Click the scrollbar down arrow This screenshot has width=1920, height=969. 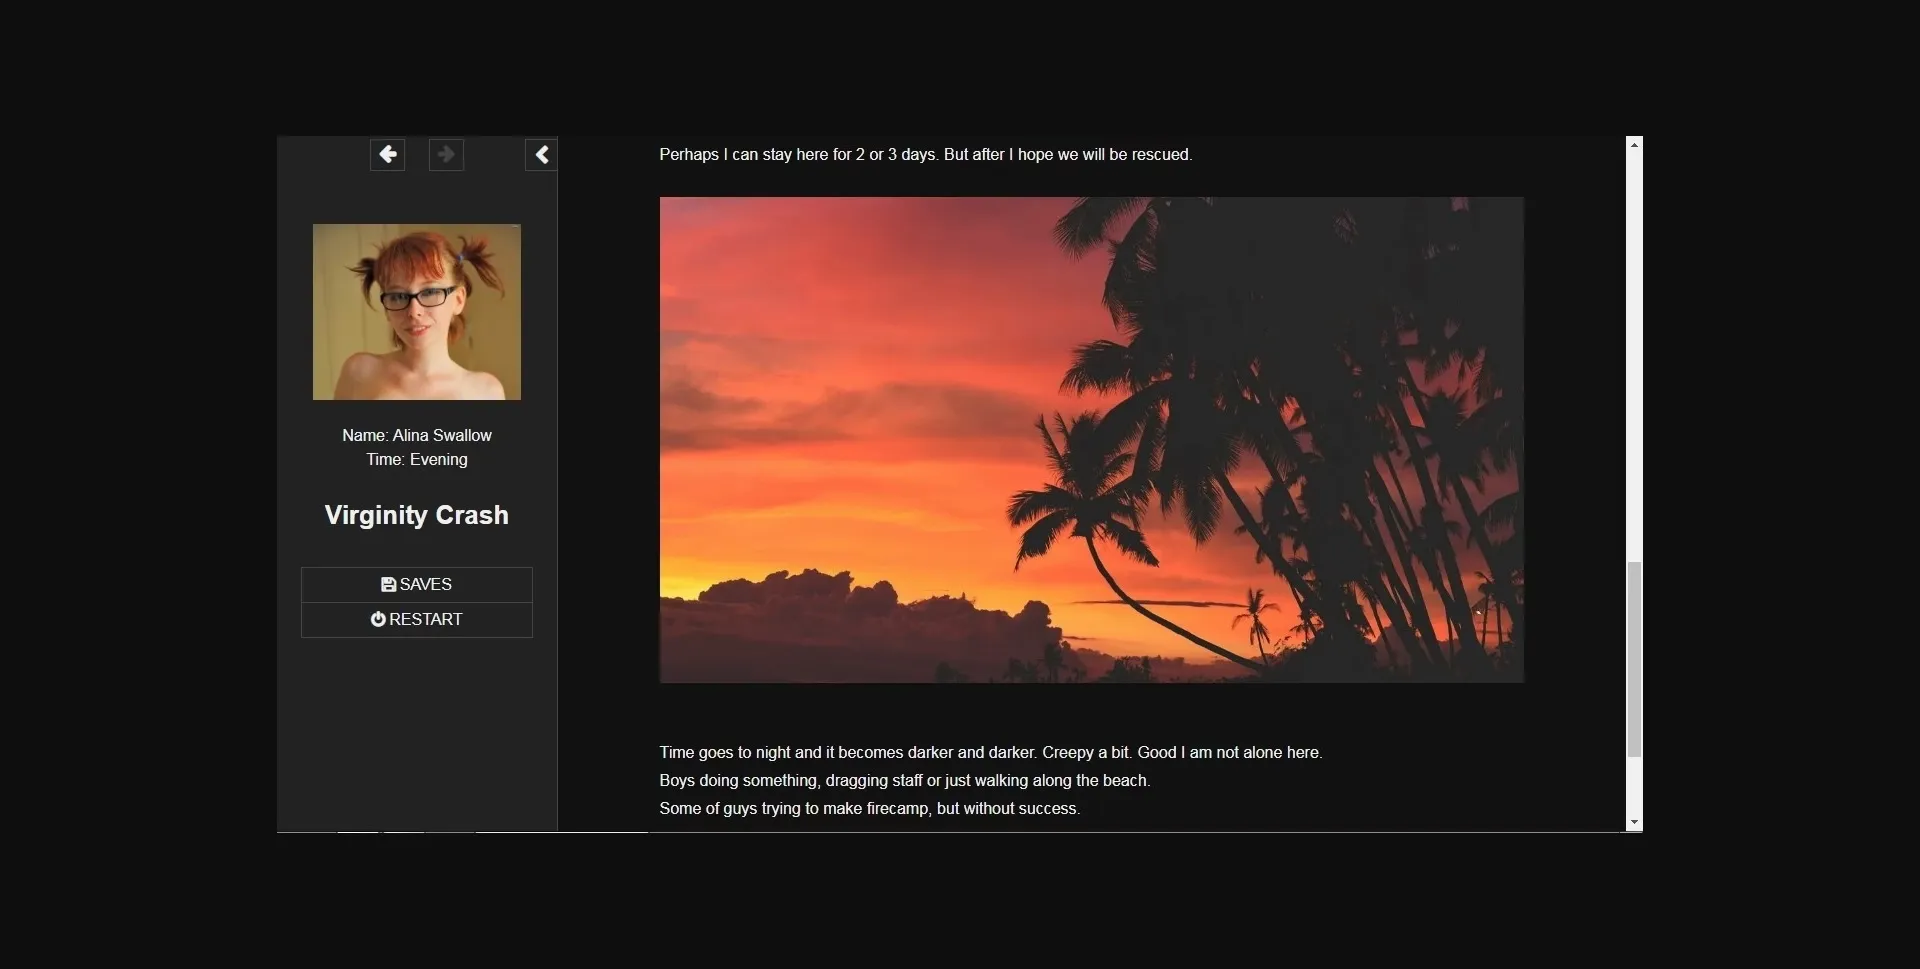[x=1634, y=823]
